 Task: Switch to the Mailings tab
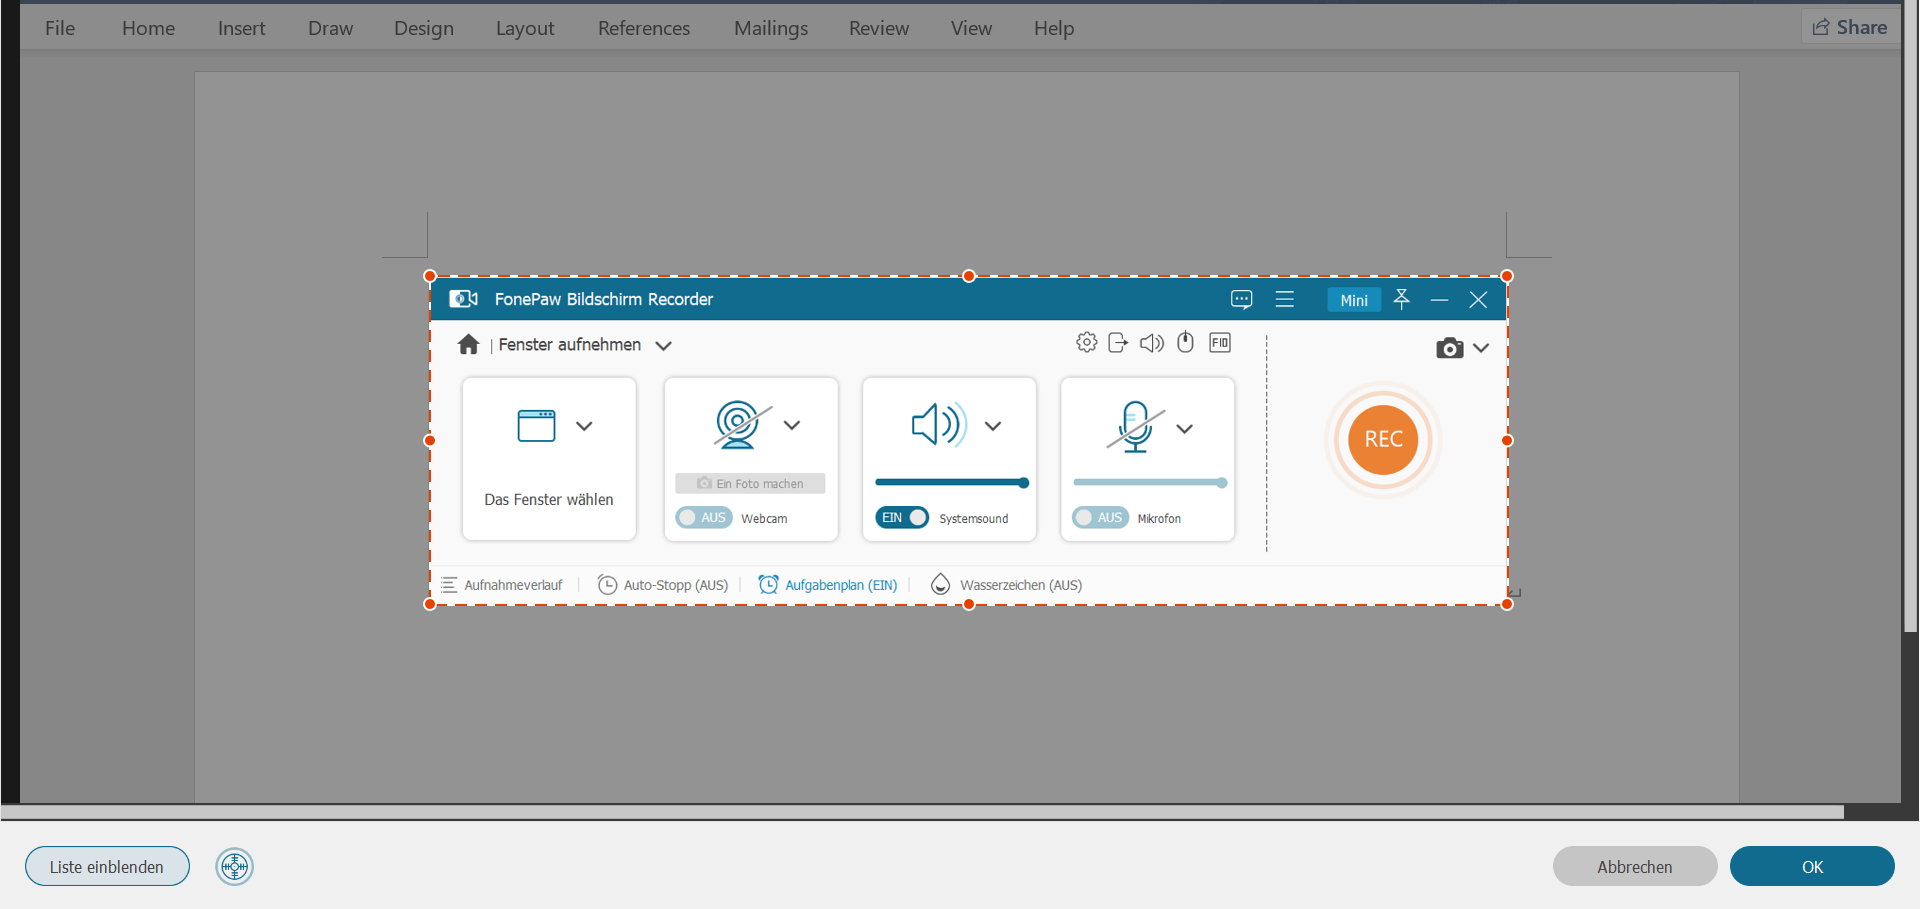[771, 28]
